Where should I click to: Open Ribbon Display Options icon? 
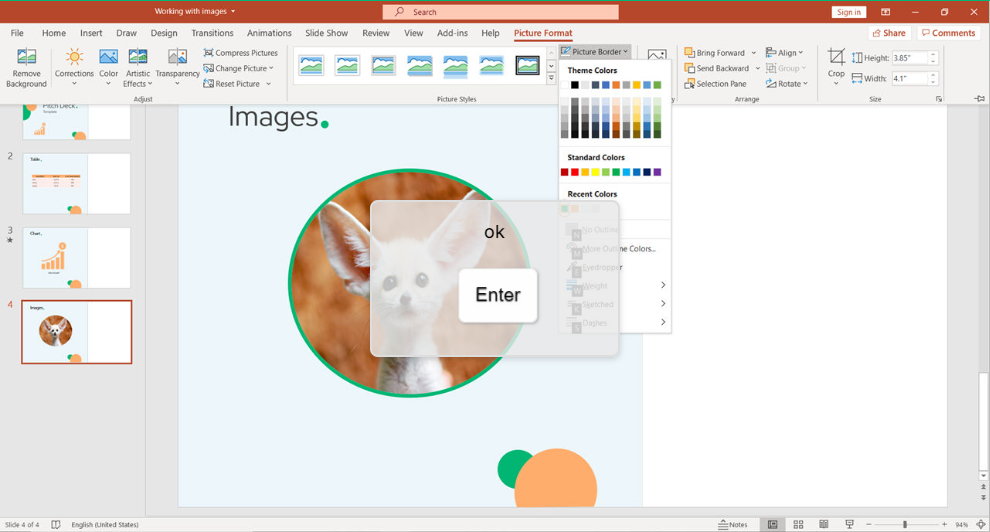pos(886,12)
